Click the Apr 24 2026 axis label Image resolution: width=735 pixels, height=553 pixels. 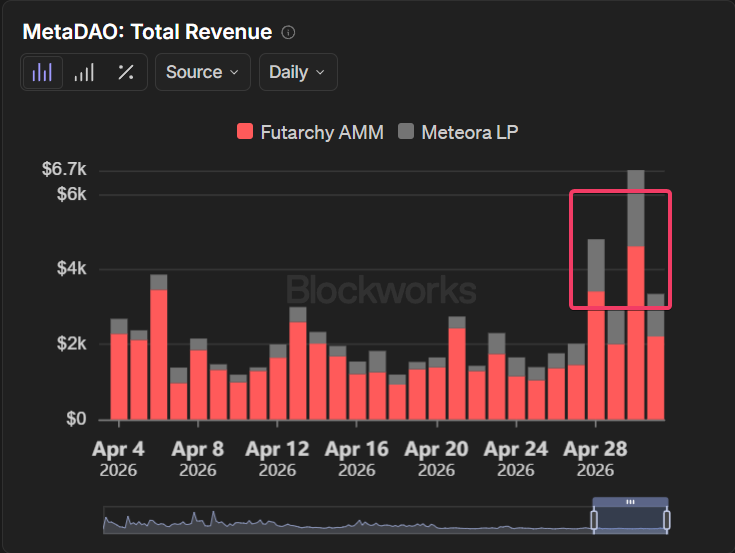[516, 459]
